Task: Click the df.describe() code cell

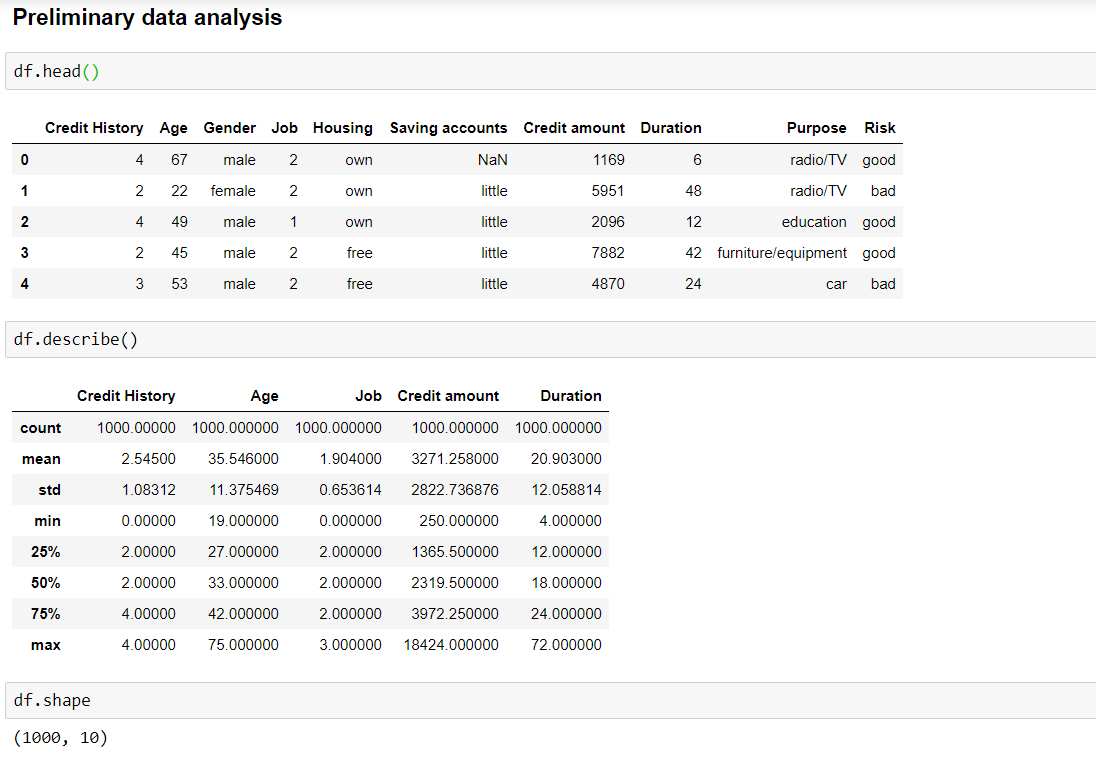Action: 551,340
